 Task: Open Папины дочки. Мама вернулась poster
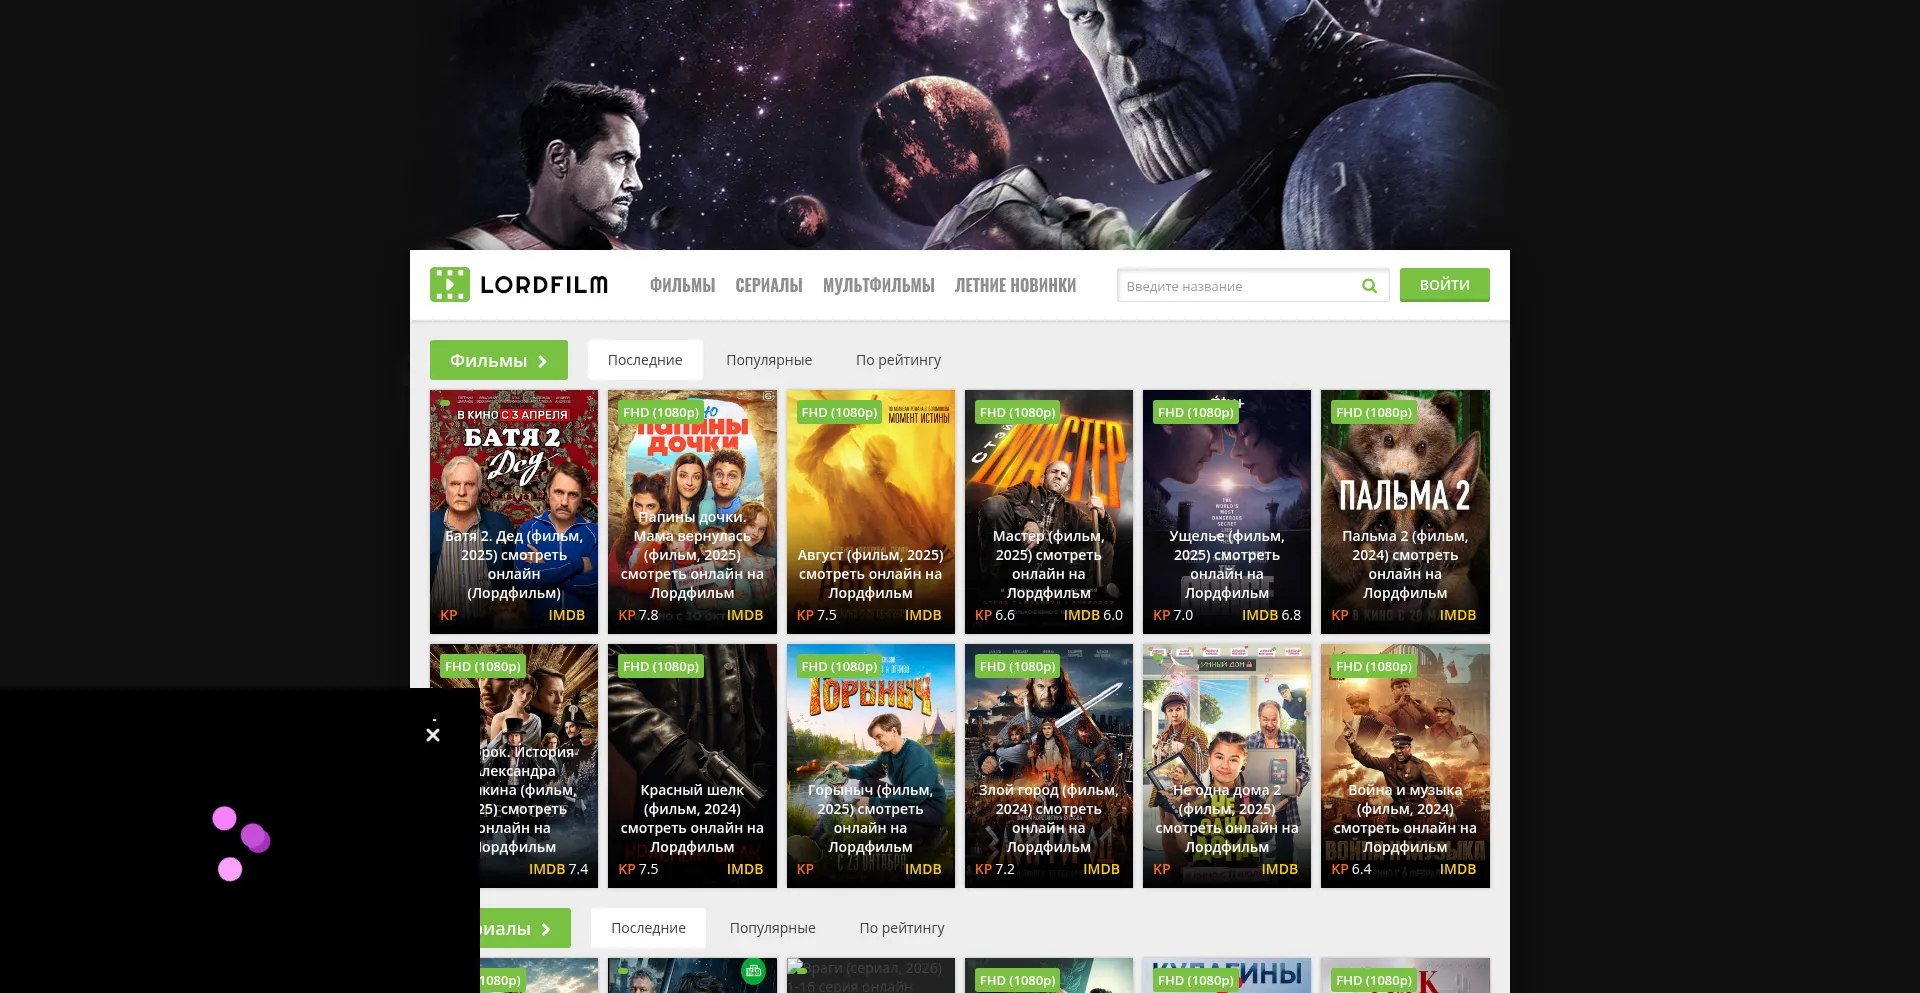click(x=692, y=512)
